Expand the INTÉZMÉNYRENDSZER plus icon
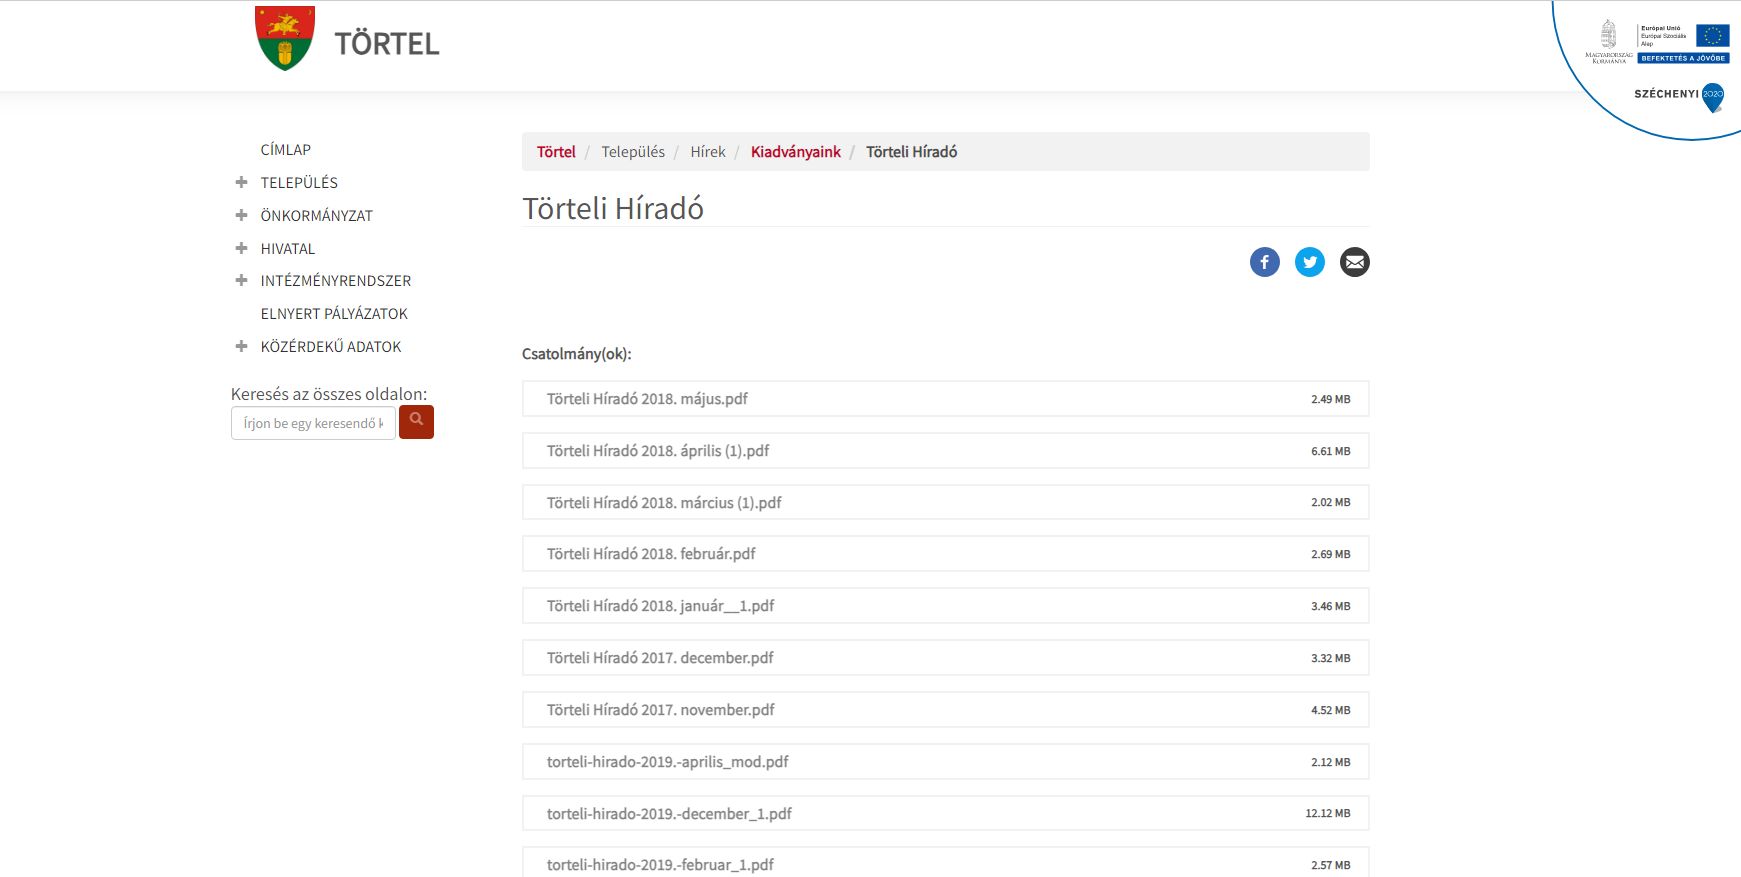This screenshot has height=877, width=1741. tap(241, 280)
